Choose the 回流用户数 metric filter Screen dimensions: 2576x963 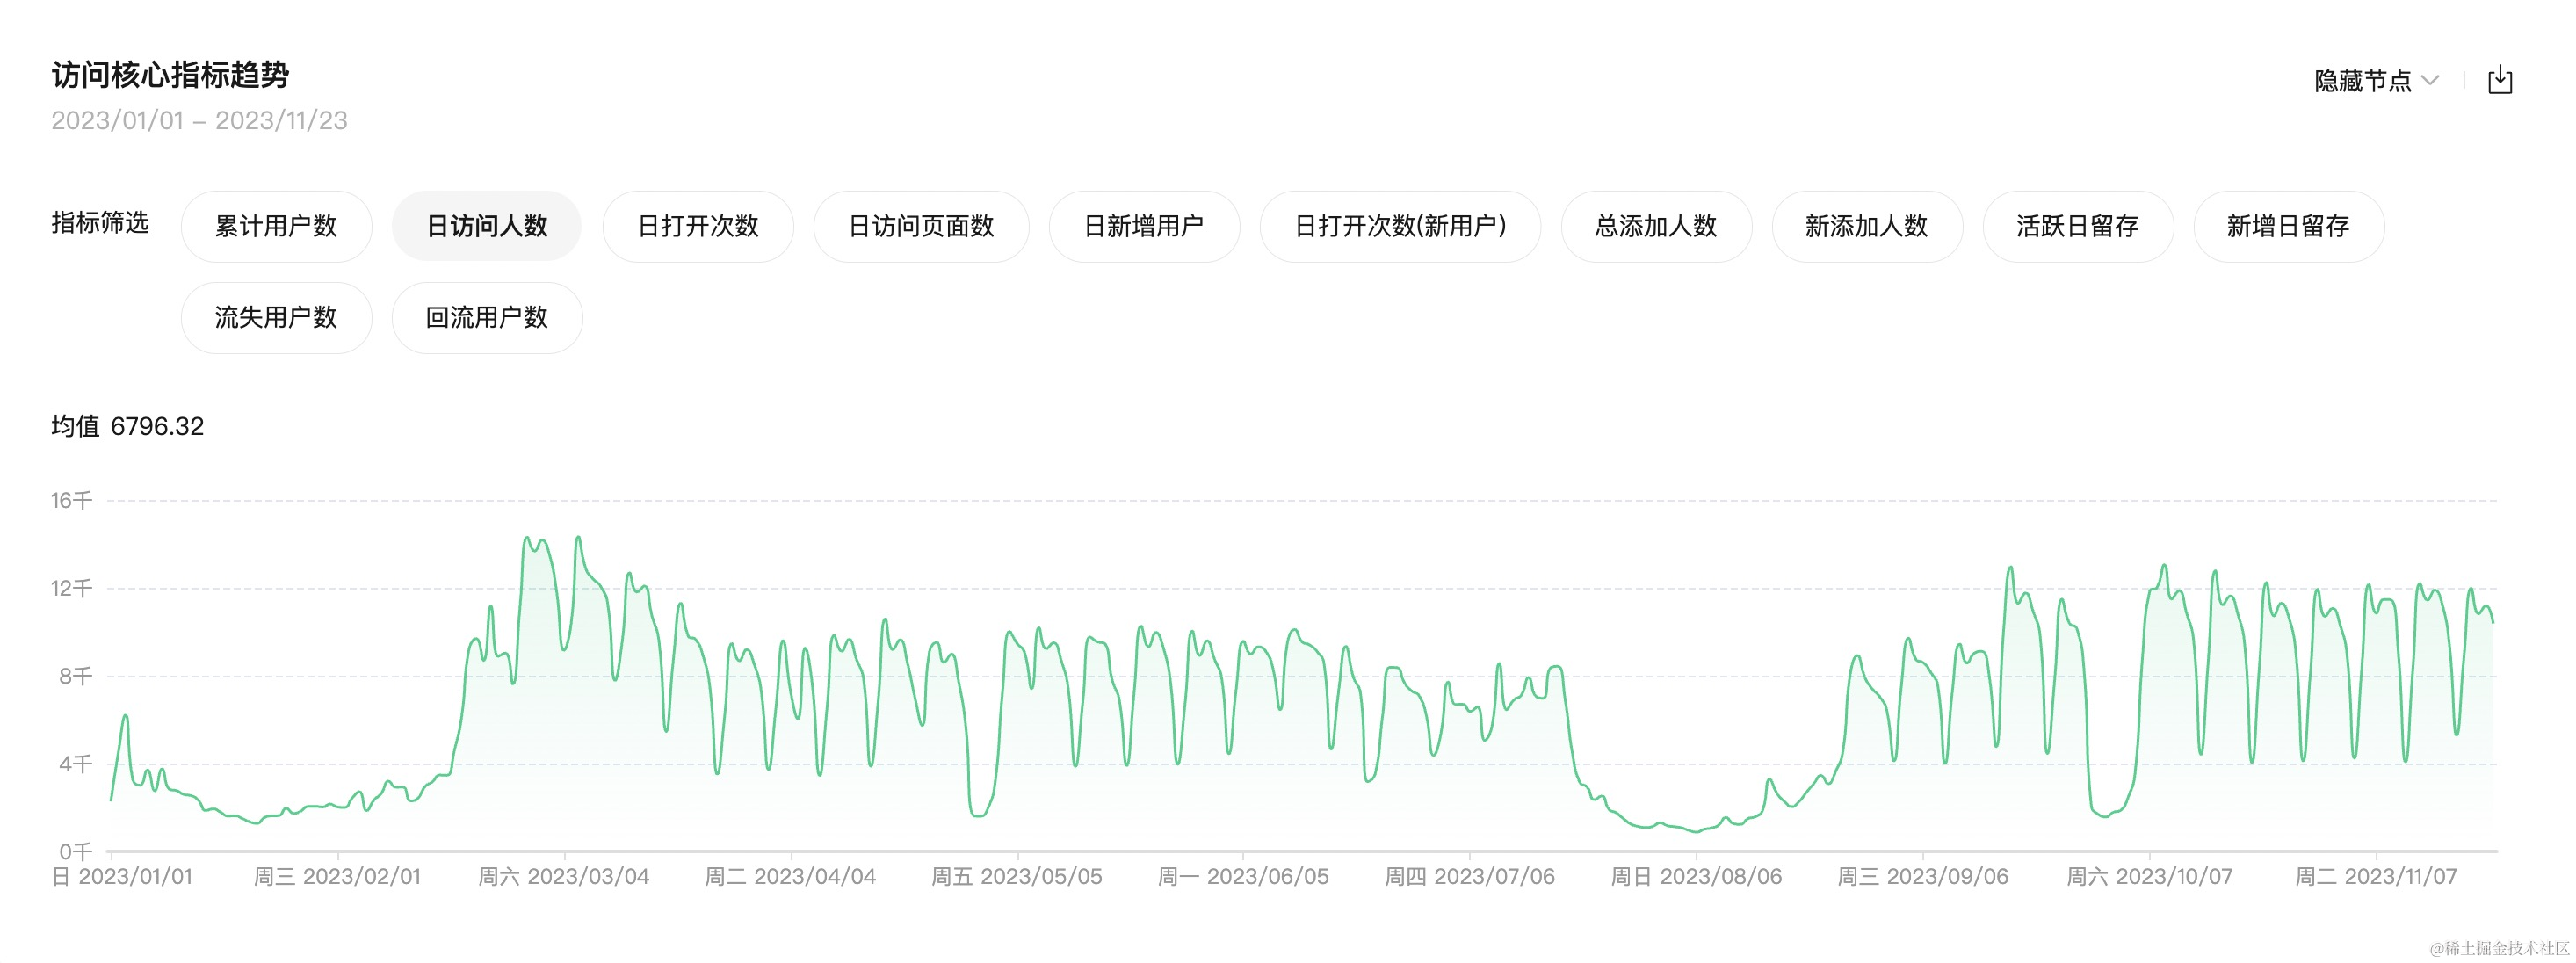pyautogui.click(x=487, y=318)
